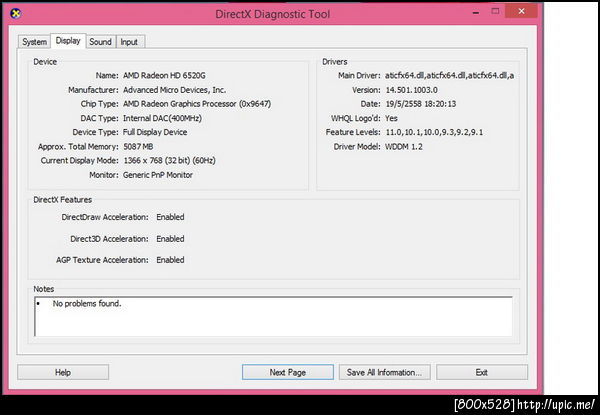Click the Exit button
This screenshot has width=600, height=415.
(482, 372)
